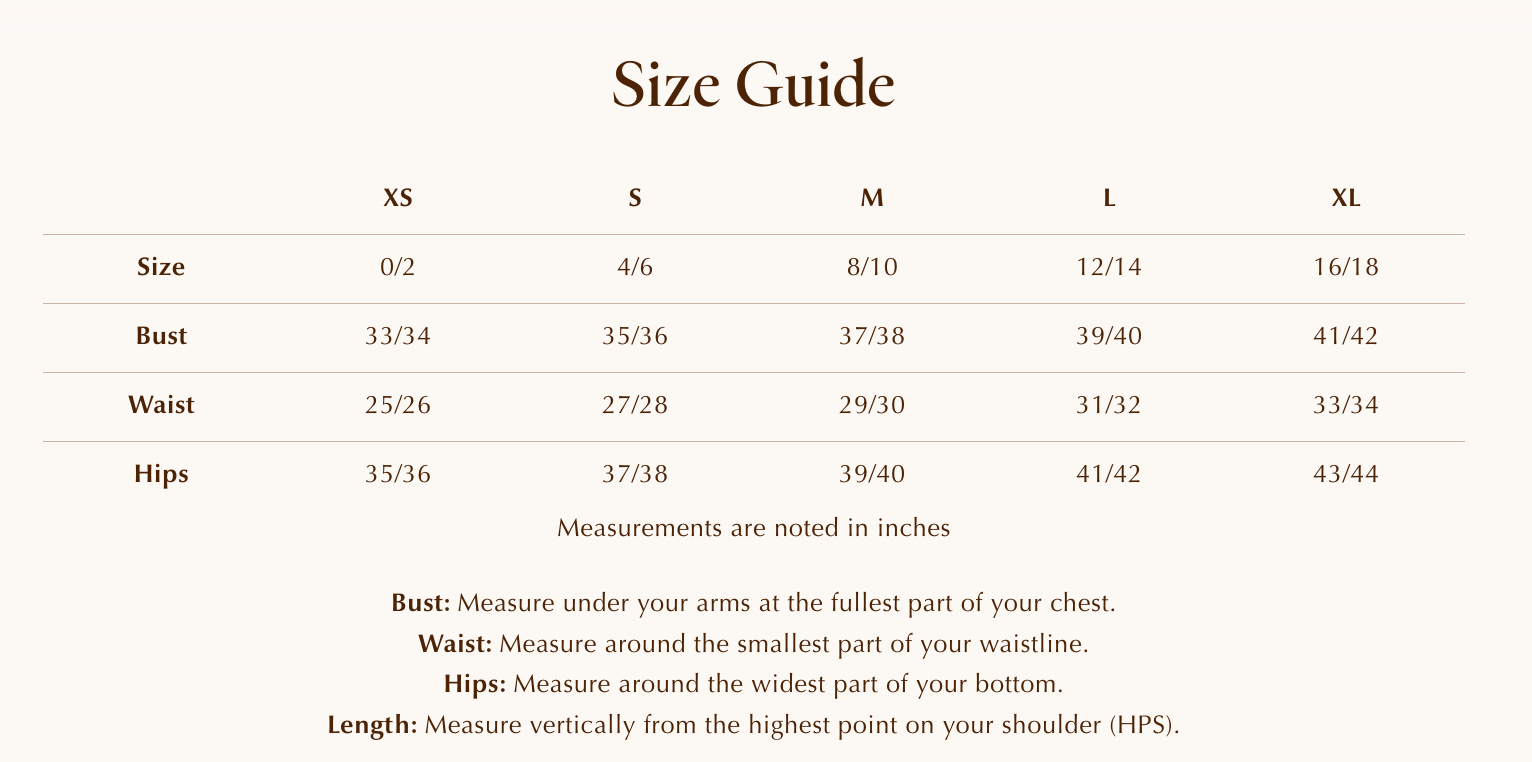Click the Bust row label
1532x762 pixels.
(x=161, y=336)
